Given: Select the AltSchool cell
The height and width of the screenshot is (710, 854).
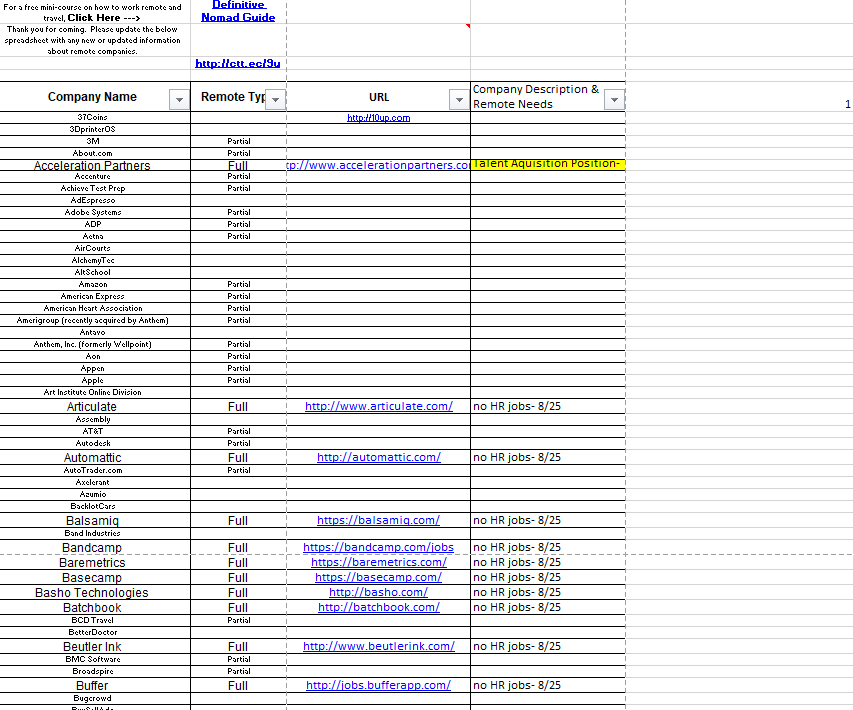Looking at the screenshot, I should pos(93,272).
